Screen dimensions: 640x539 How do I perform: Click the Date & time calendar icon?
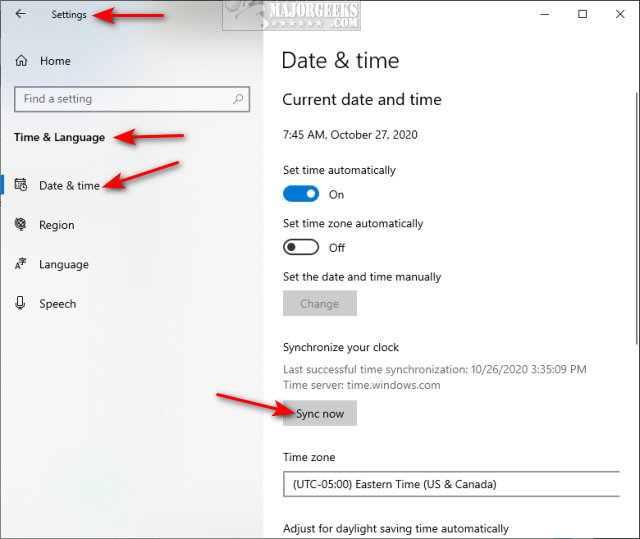tap(21, 185)
